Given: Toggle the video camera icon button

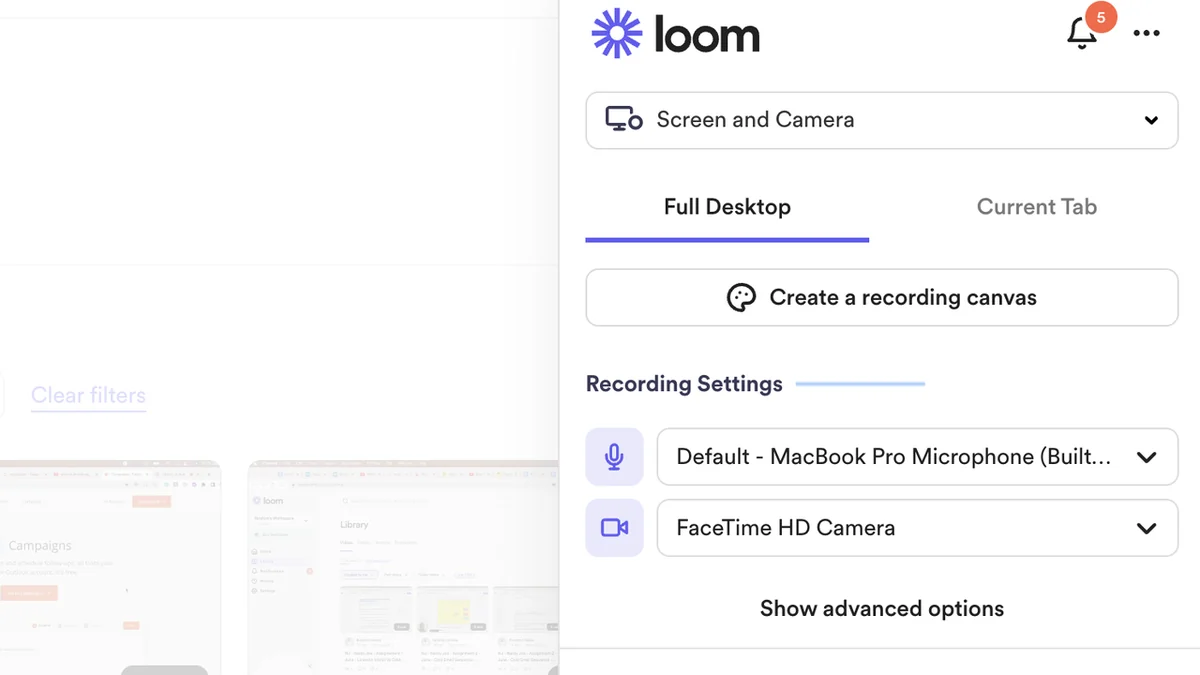Looking at the screenshot, I should [x=614, y=528].
